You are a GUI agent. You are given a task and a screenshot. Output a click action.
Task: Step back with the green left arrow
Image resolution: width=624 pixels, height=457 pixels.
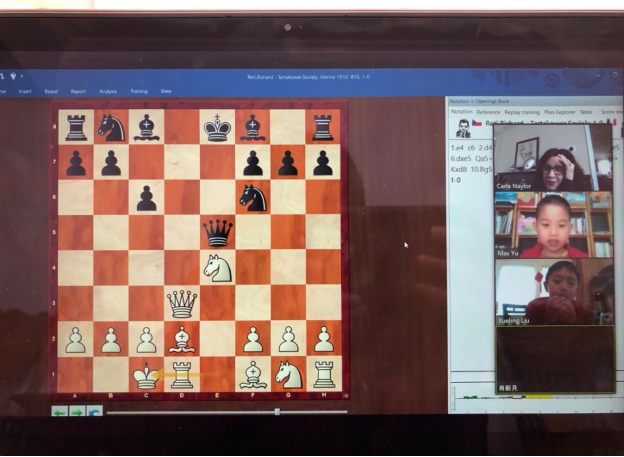(59, 412)
